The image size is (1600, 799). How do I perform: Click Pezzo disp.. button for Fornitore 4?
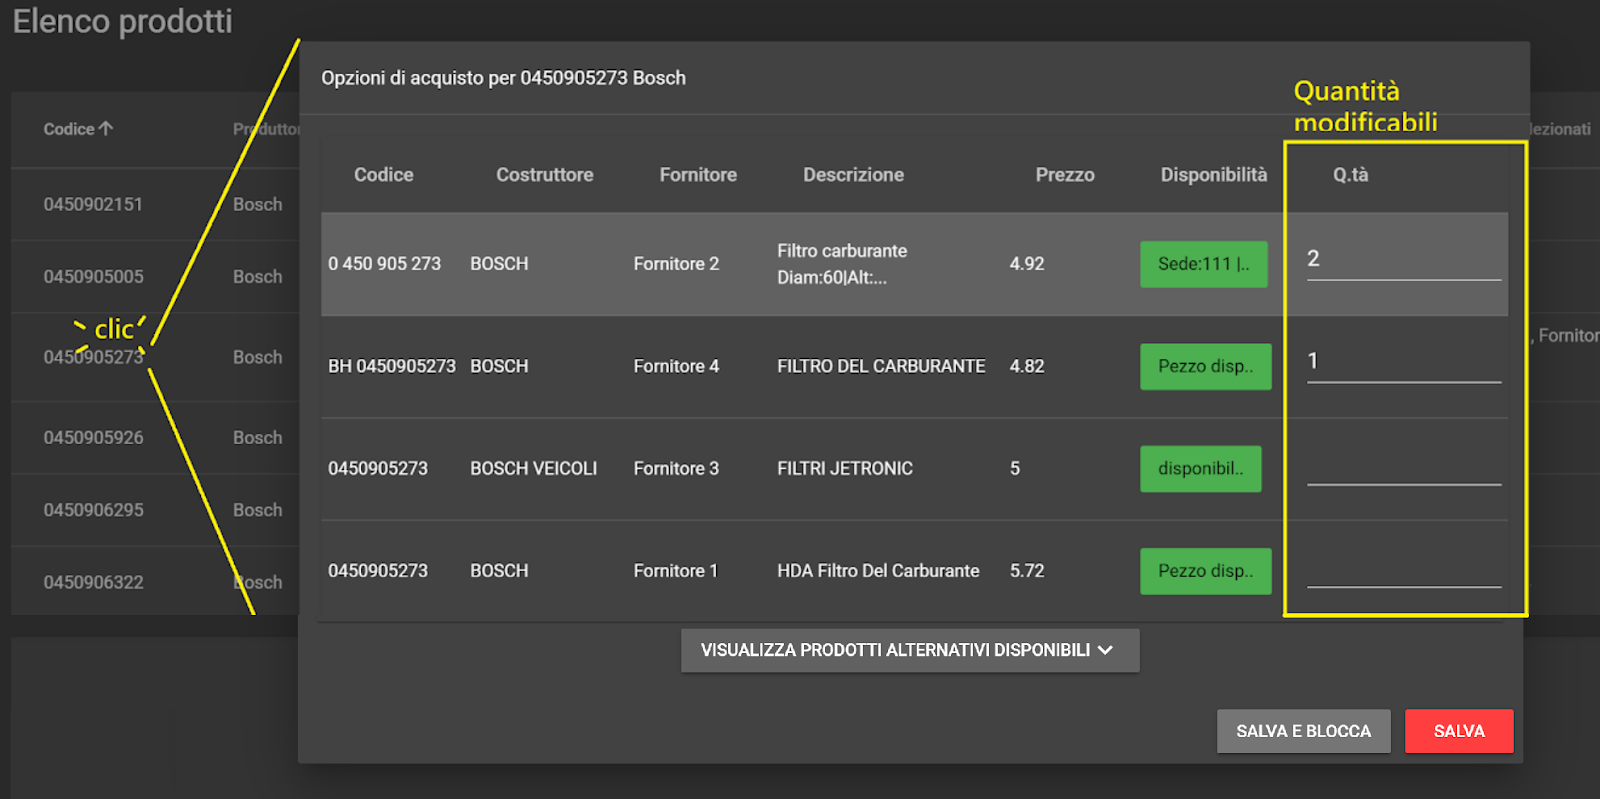point(1206,366)
